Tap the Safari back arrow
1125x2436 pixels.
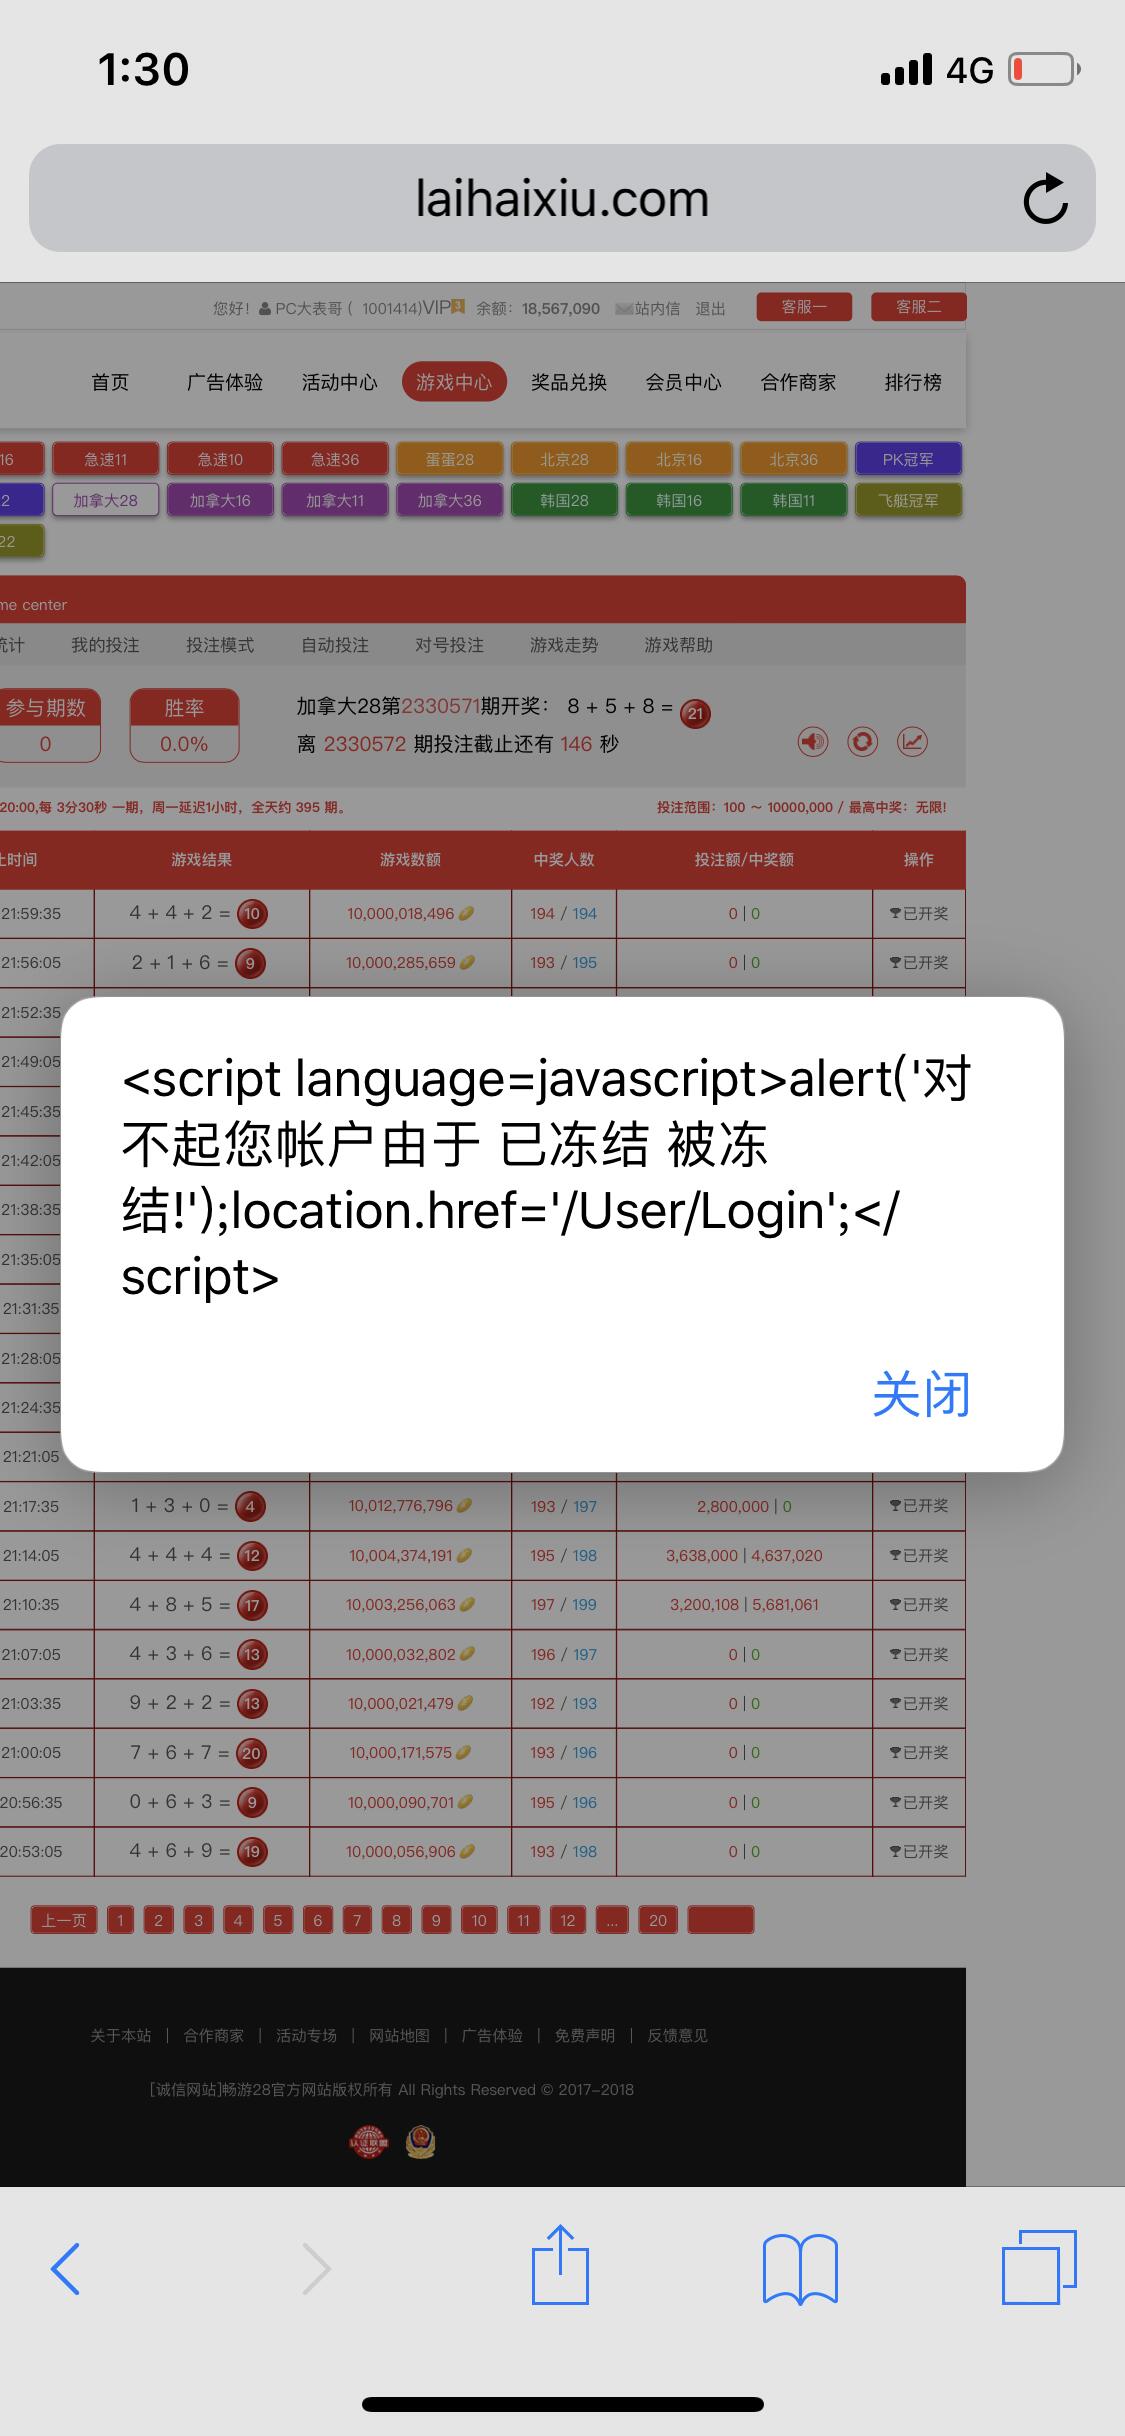[66, 2268]
